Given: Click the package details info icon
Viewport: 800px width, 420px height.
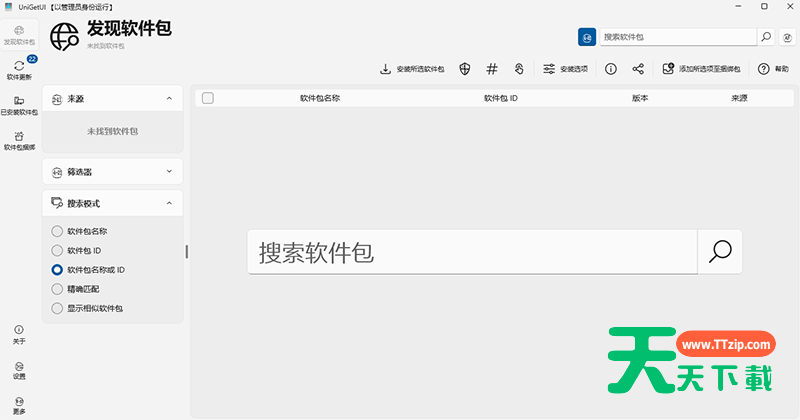Looking at the screenshot, I should pos(611,69).
